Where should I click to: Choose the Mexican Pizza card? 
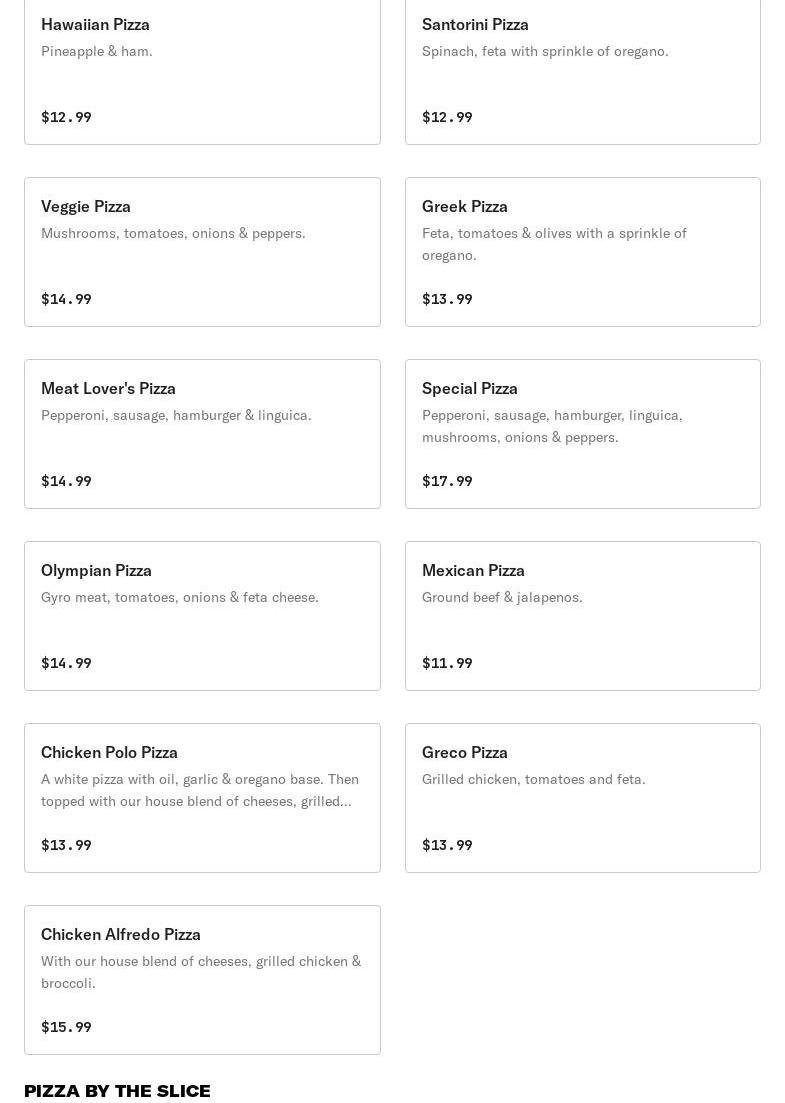click(x=582, y=616)
